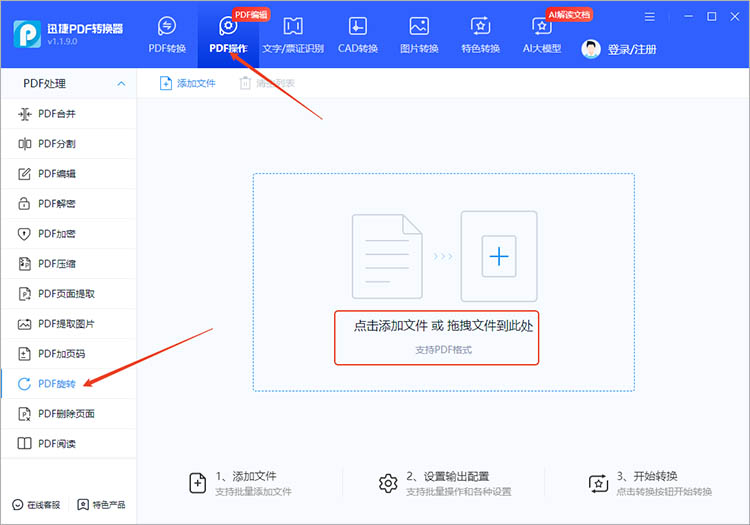This screenshot has width=750, height=525.
Task: Collapse the PDF处理 section
Action: pos(121,83)
